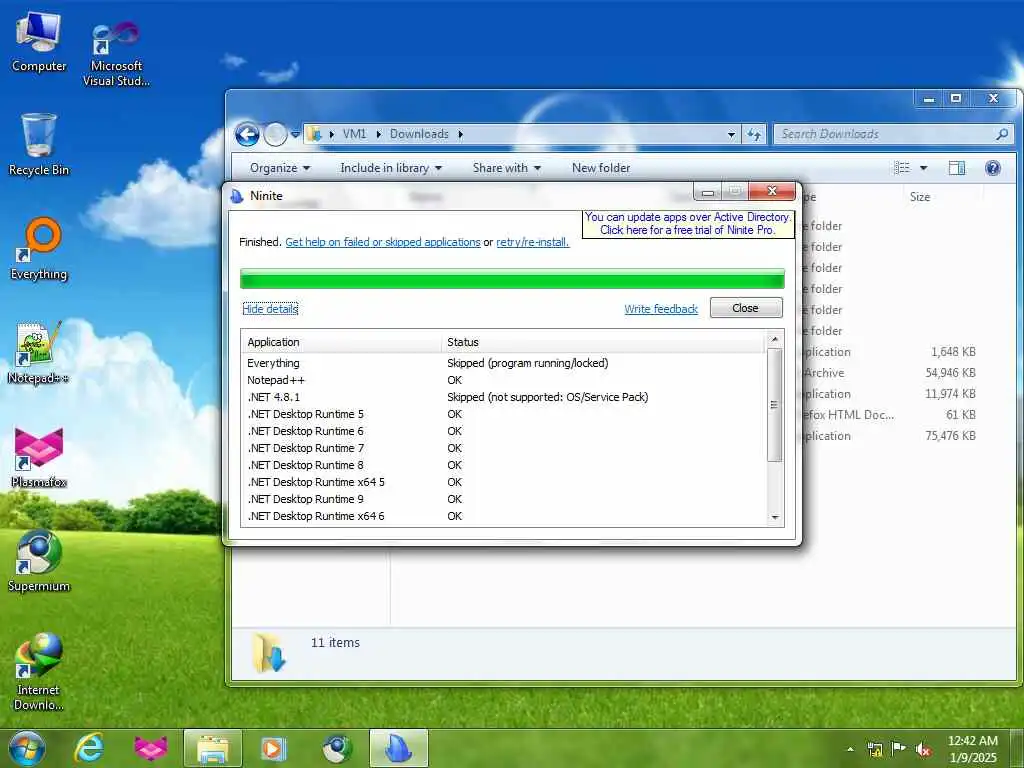Open the Recycle Bin

coord(39,145)
